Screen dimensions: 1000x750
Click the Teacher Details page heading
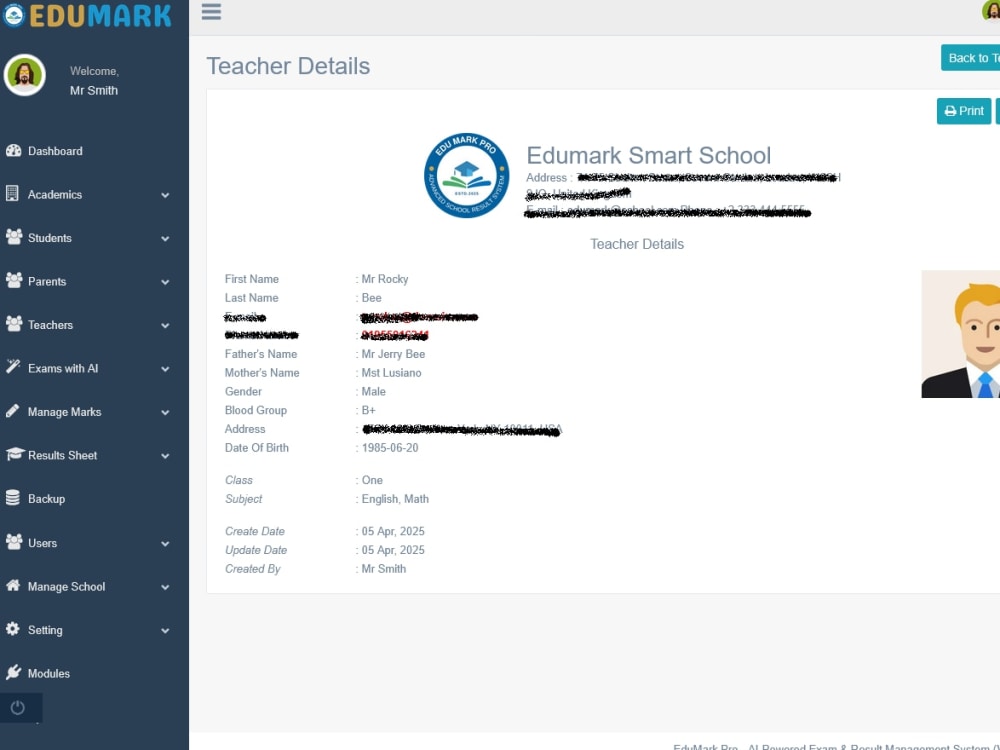point(288,66)
